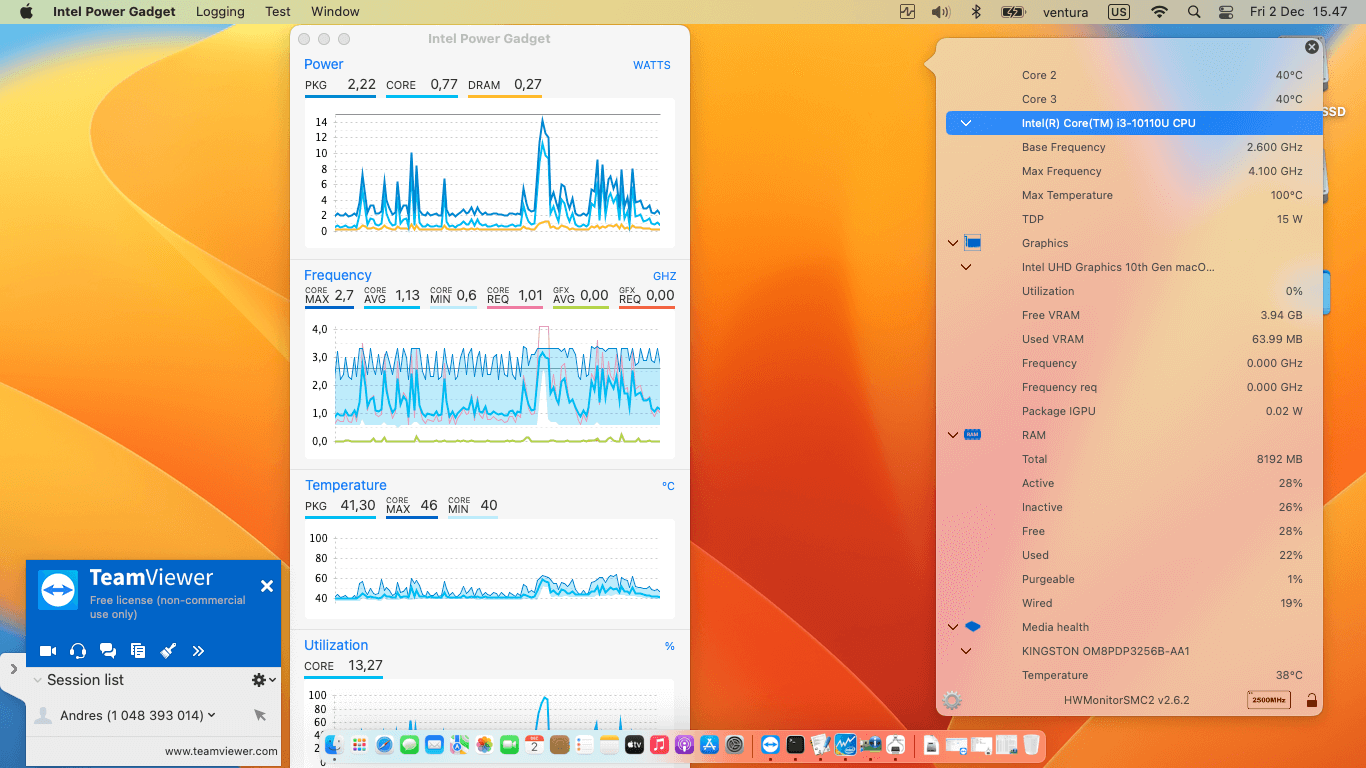Collapse the RAM section chevron
Screen dimensions: 1366x768
(953, 435)
